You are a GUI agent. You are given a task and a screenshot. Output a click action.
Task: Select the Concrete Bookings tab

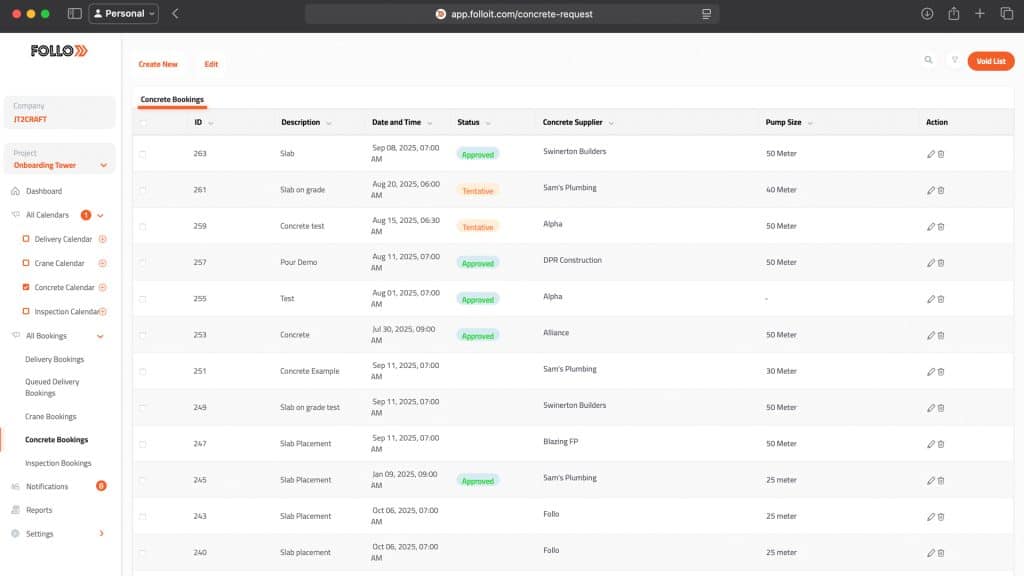coord(172,100)
